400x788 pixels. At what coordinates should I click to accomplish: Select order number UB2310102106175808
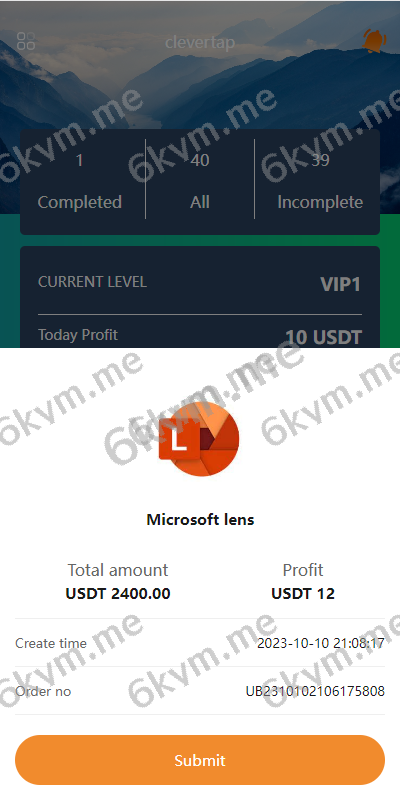coord(315,692)
